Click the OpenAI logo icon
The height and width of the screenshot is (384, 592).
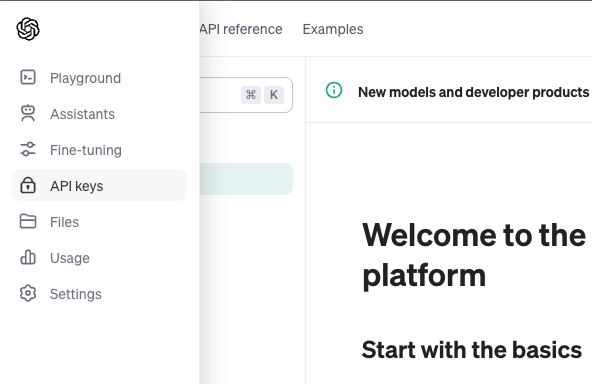(x=28, y=29)
